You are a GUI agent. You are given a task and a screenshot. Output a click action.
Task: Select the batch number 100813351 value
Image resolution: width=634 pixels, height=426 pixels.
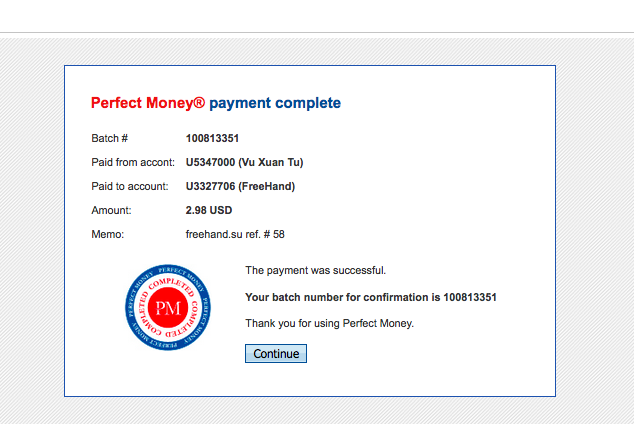click(212, 138)
